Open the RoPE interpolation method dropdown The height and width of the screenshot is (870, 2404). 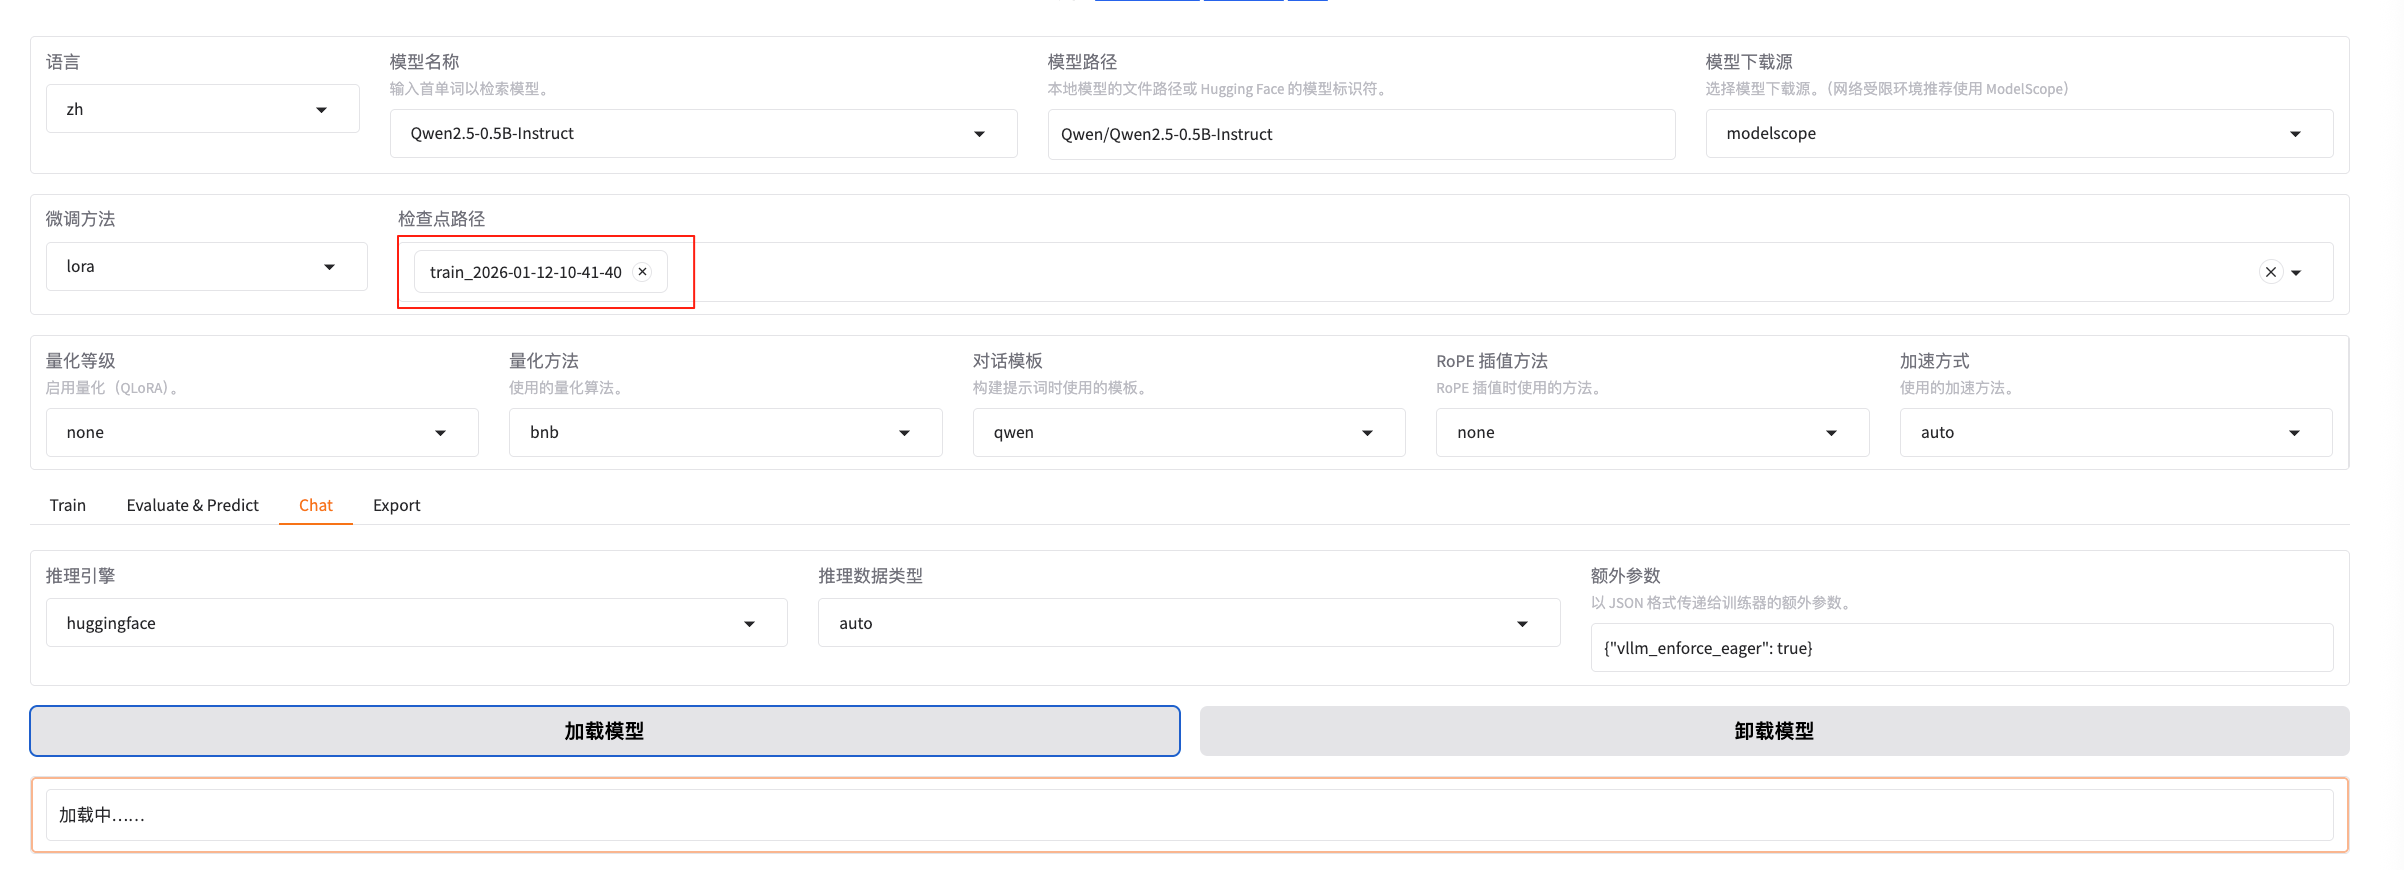[x=1651, y=433]
